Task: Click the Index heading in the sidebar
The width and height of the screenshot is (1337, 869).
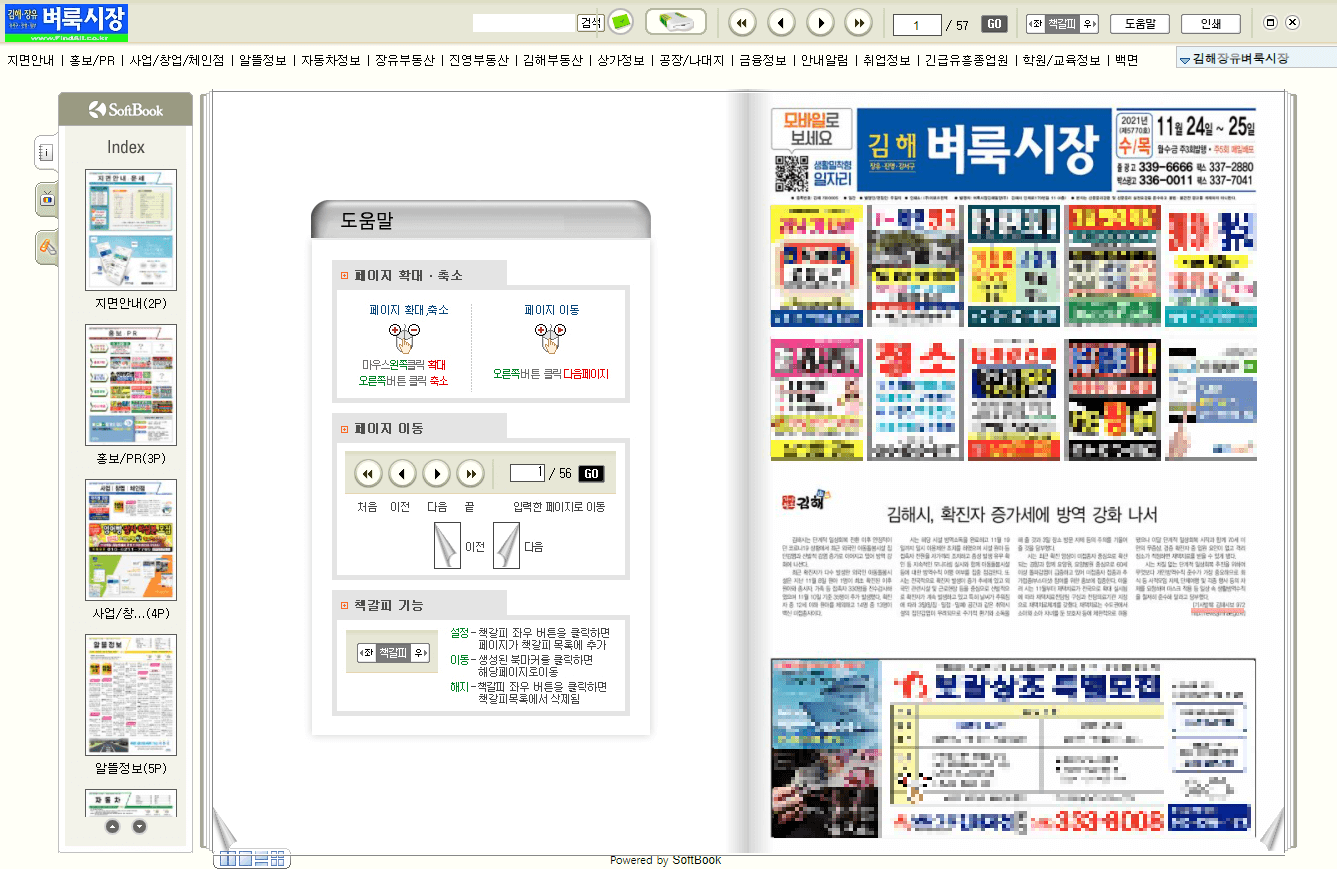Action: [x=126, y=147]
